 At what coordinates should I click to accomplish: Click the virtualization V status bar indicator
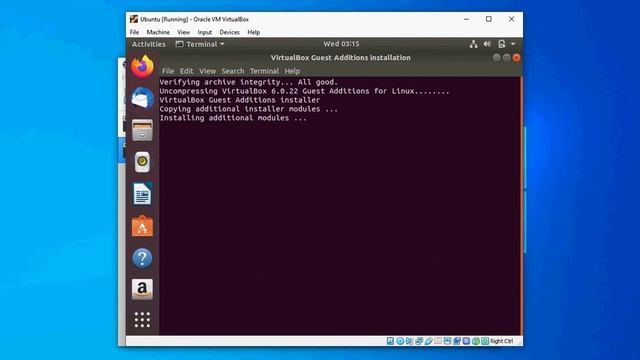466,341
